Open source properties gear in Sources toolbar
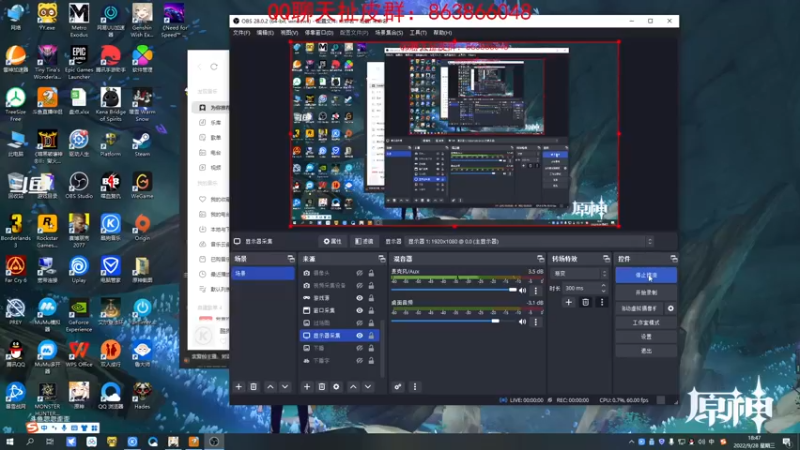Viewport: 800px width, 450px height. (336, 387)
